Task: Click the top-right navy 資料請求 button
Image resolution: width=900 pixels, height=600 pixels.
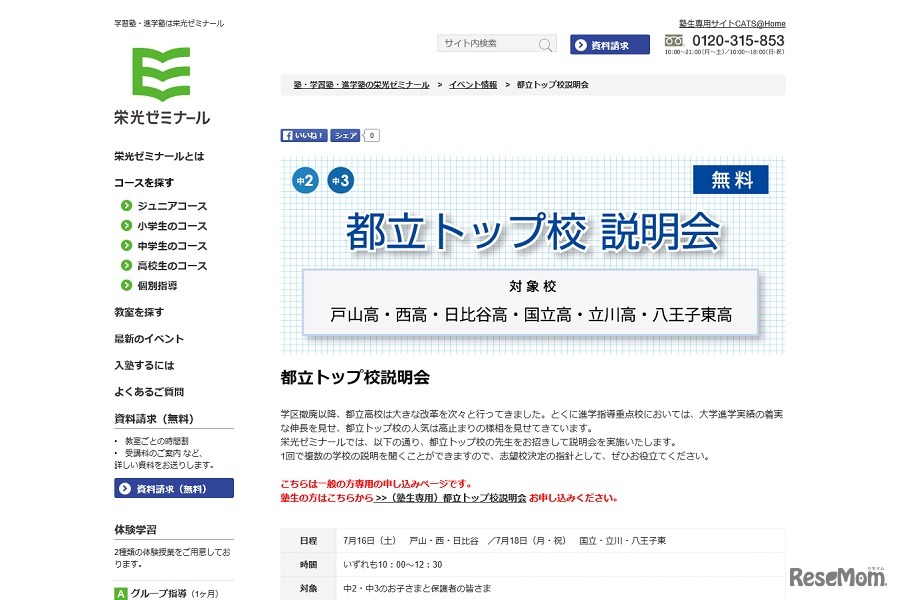Action: click(609, 44)
